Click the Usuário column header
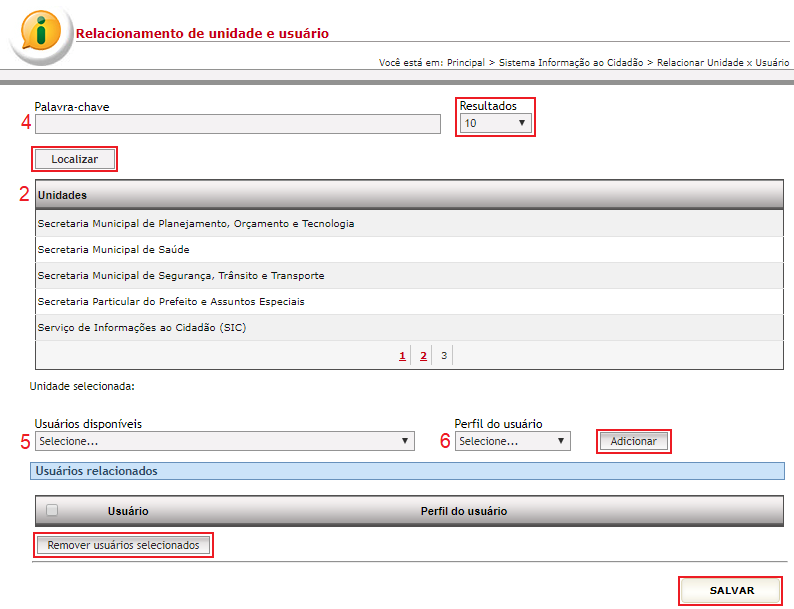Viewport: 794px width, 609px height. (x=128, y=511)
